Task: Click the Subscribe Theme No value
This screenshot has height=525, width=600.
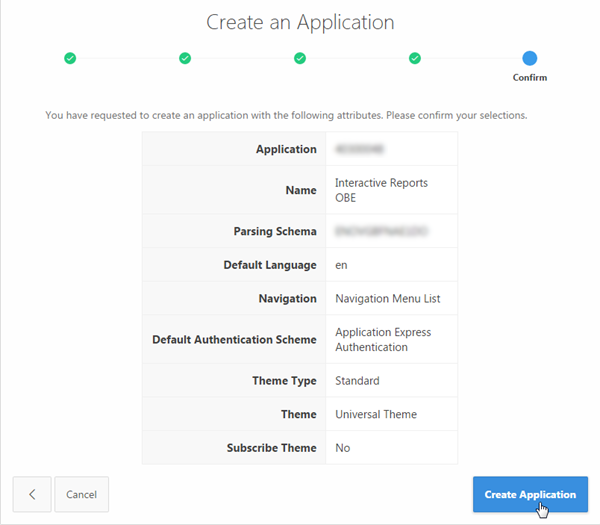Action: [343, 448]
